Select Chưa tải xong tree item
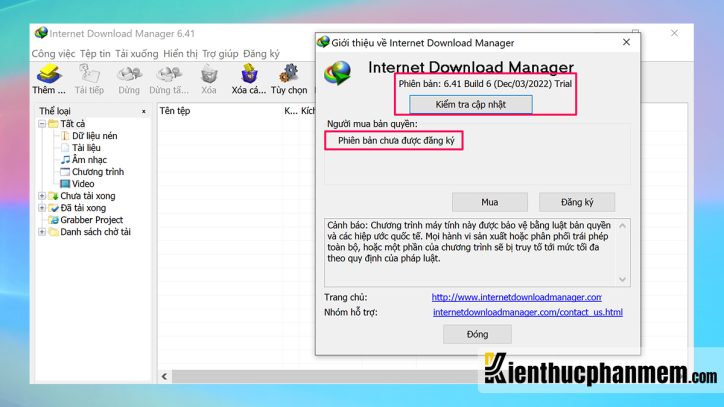The width and height of the screenshot is (724, 407). point(88,196)
